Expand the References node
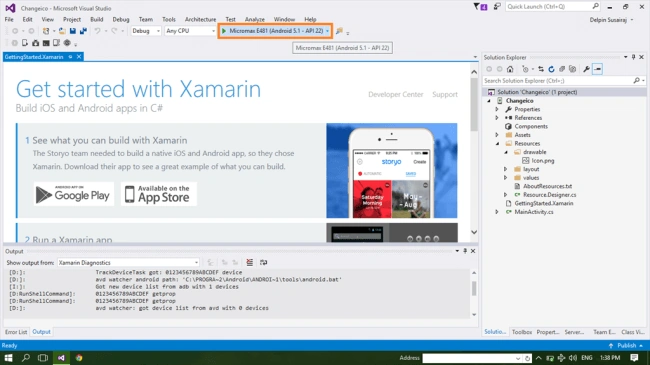 coord(497,118)
